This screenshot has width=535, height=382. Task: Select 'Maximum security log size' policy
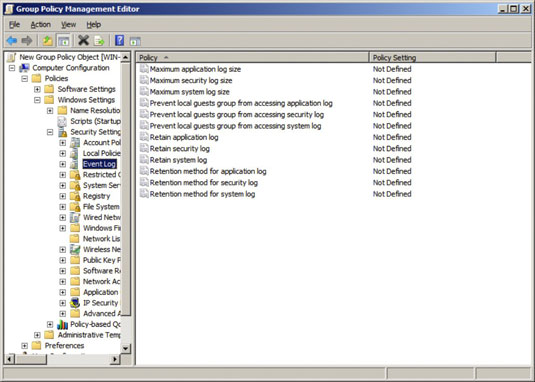coord(191,80)
